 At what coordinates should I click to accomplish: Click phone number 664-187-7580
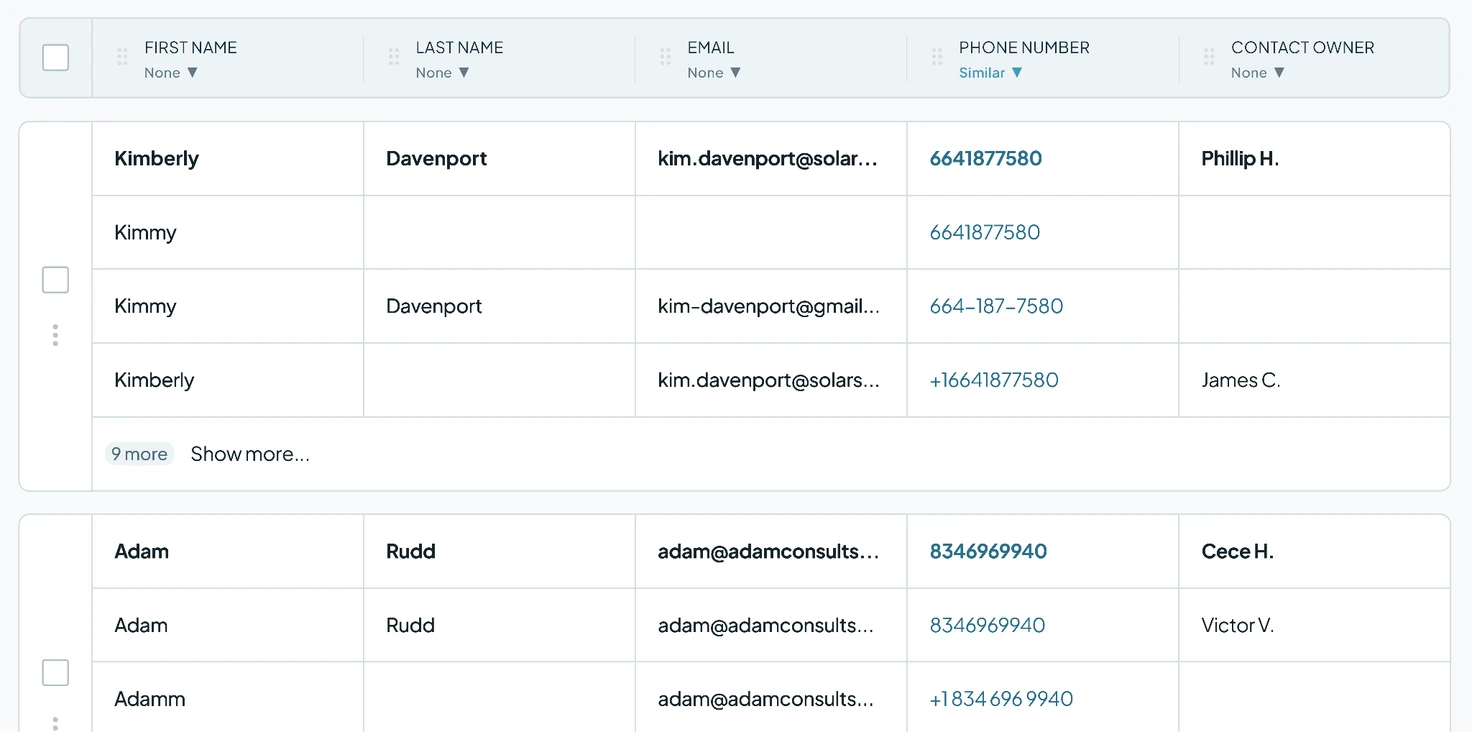(x=996, y=306)
